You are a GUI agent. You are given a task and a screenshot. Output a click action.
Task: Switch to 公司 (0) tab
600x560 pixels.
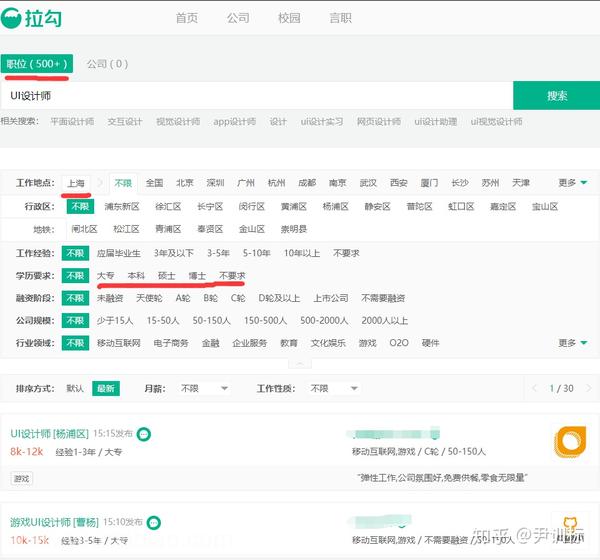point(107,64)
